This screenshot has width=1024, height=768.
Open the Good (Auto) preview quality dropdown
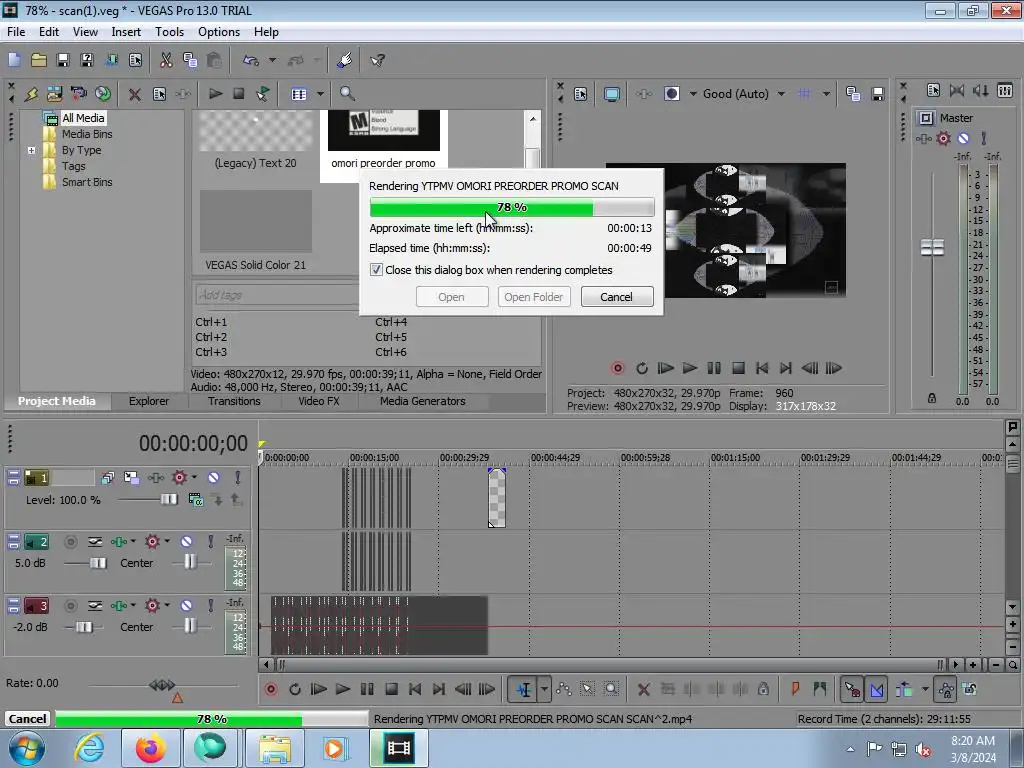coord(781,94)
